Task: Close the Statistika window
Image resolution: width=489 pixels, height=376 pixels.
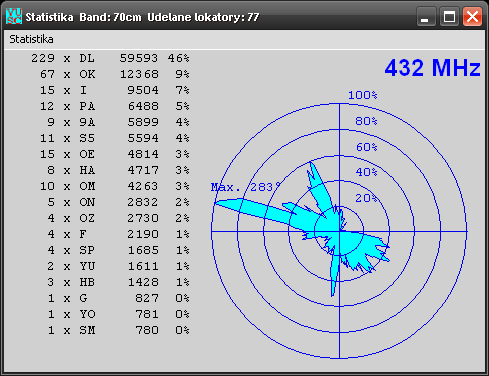Action: pos(472,16)
